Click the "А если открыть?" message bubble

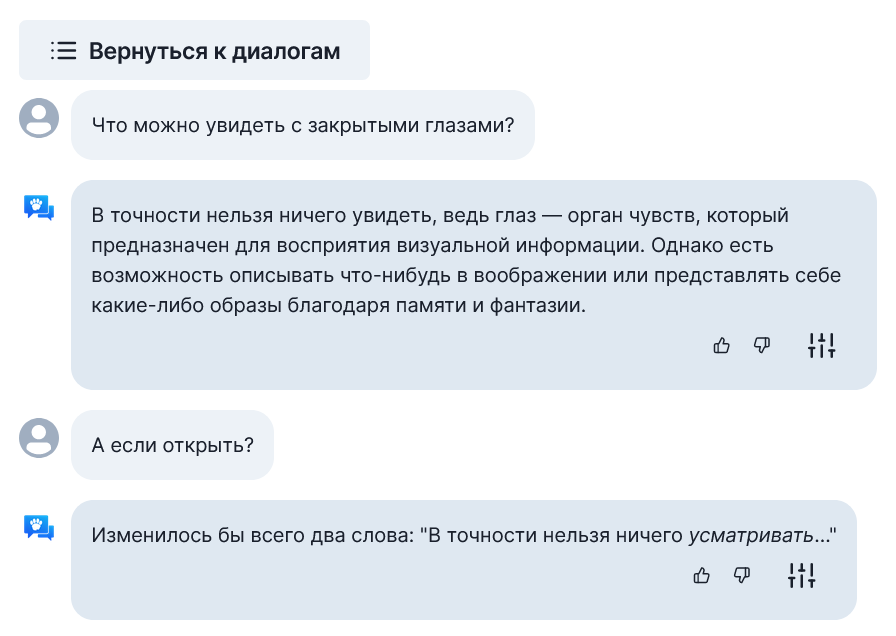coord(172,444)
